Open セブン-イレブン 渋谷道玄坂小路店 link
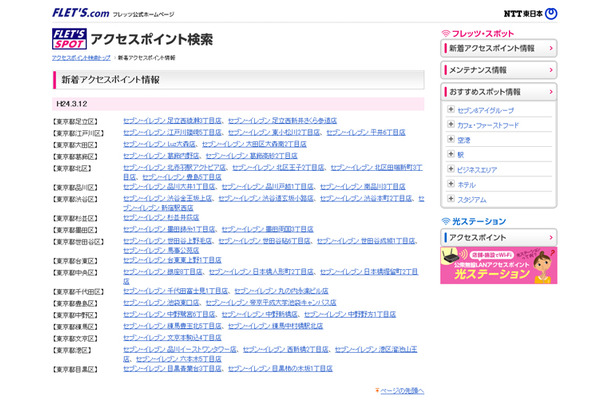 tap(266, 198)
